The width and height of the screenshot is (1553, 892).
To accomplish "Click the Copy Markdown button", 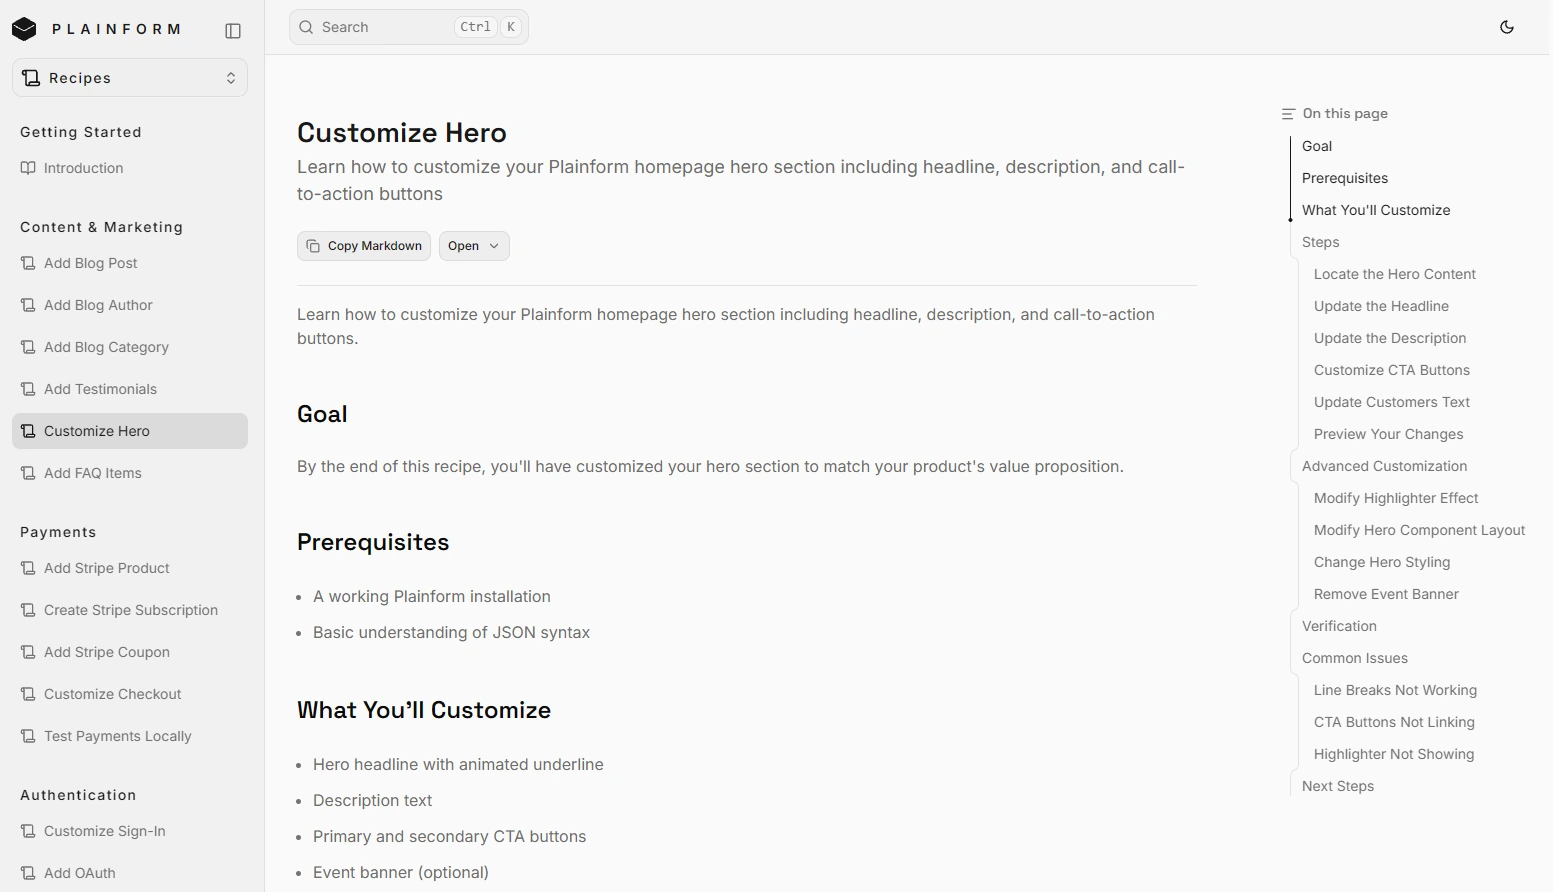I will (x=364, y=246).
